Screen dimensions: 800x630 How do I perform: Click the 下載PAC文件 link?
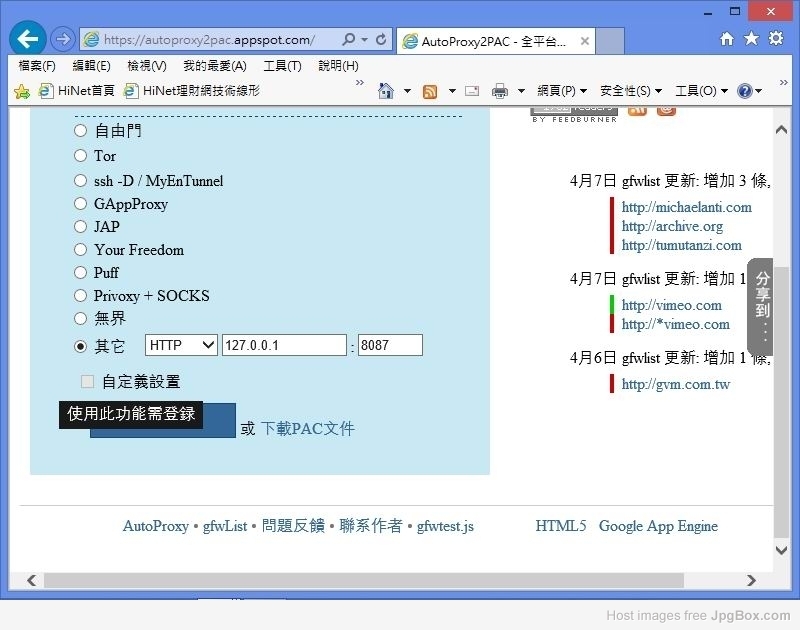click(307, 429)
